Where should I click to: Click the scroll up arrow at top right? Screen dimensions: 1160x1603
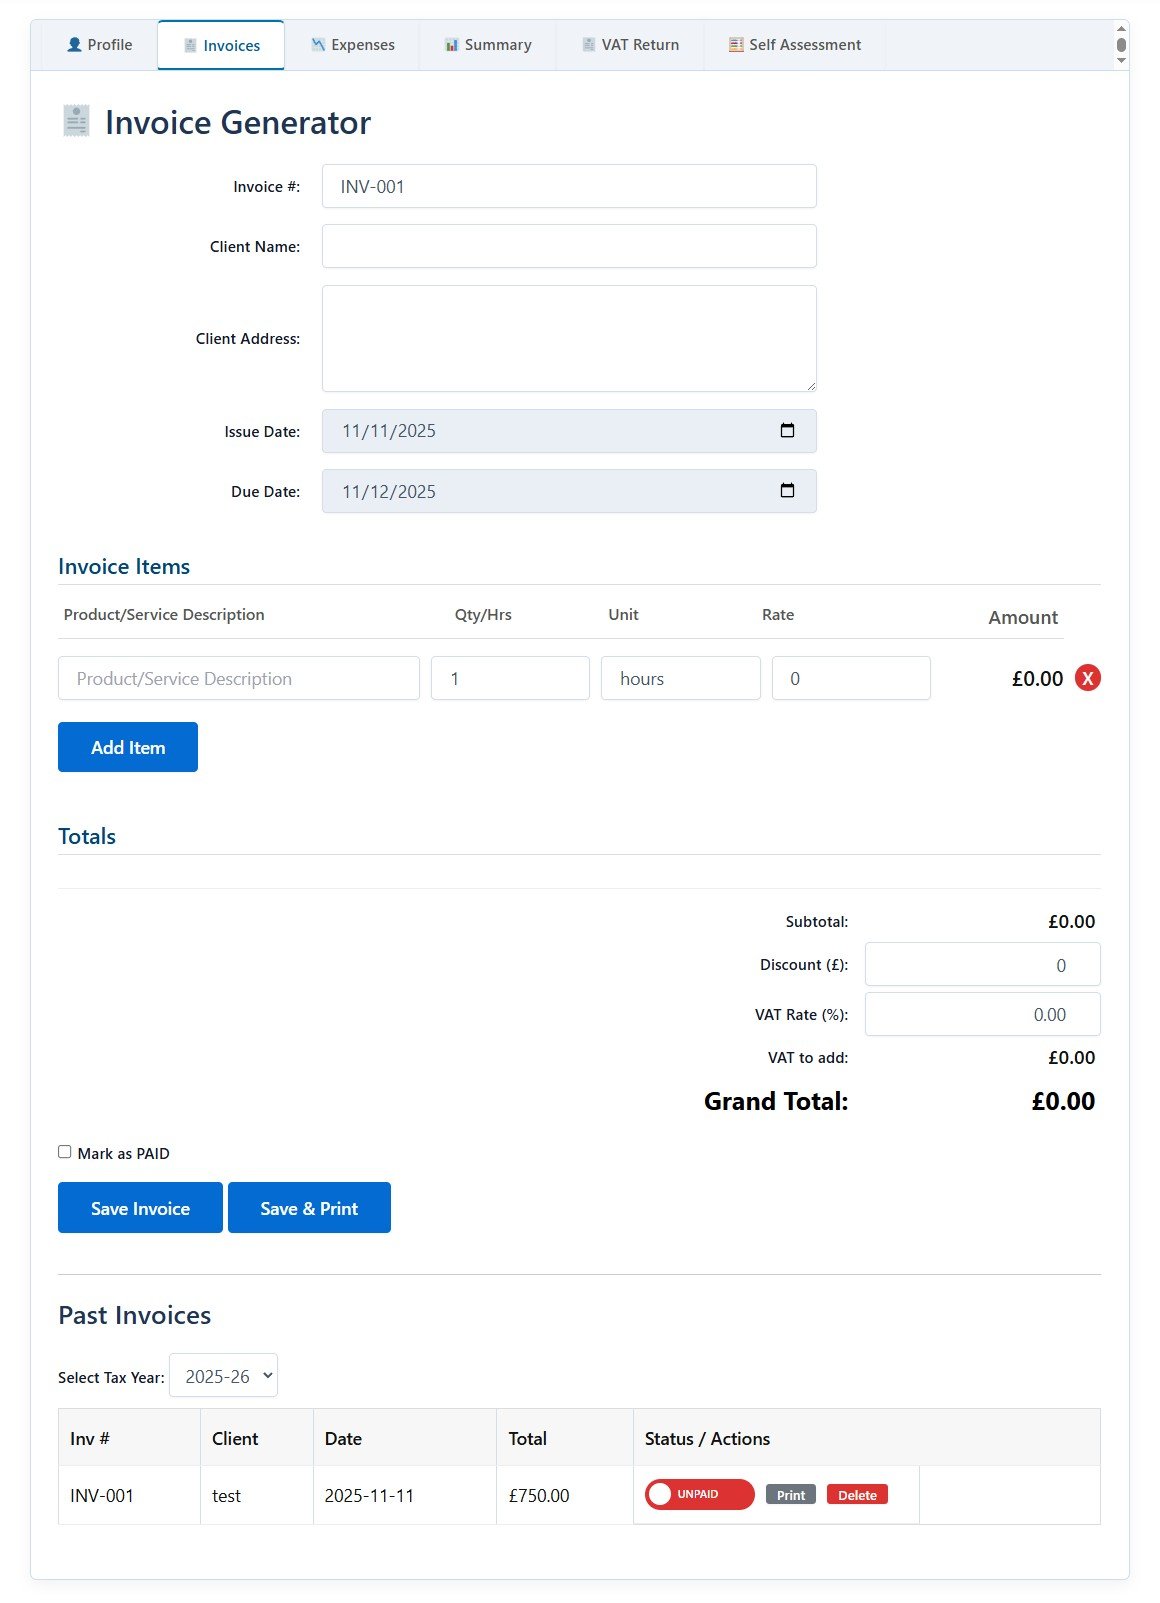(1121, 28)
